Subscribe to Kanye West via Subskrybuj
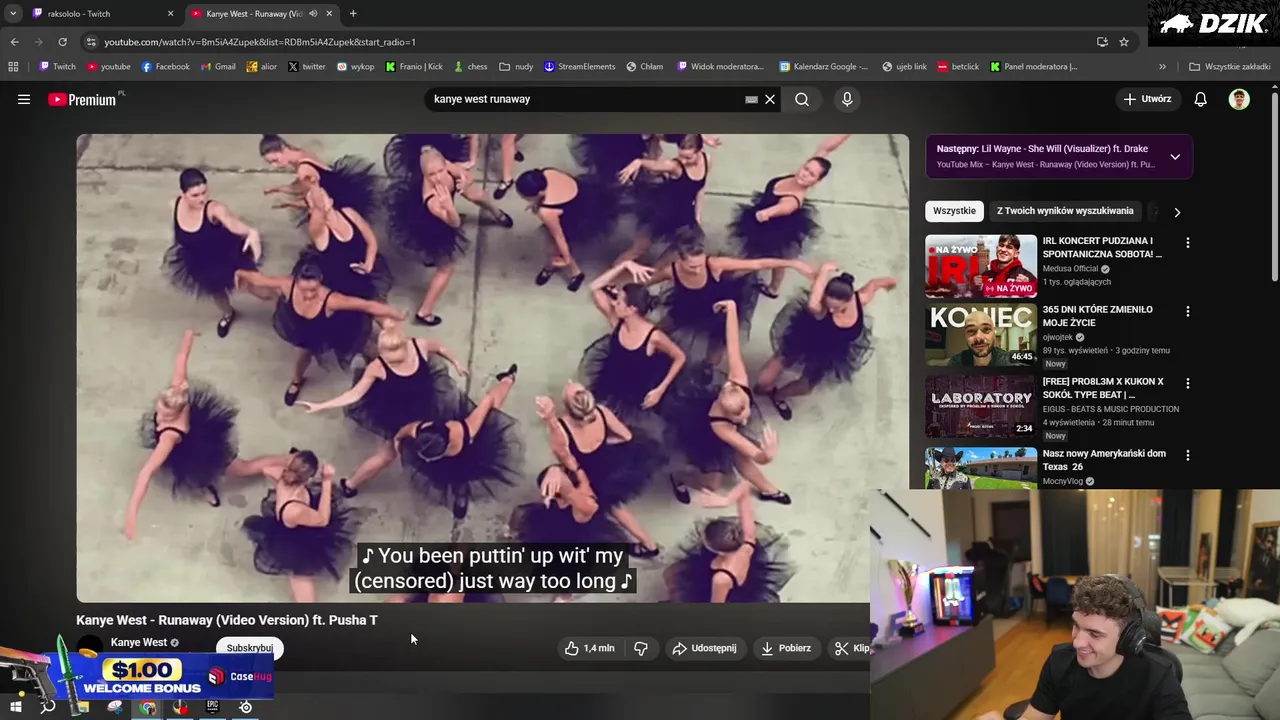 tap(250, 648)
